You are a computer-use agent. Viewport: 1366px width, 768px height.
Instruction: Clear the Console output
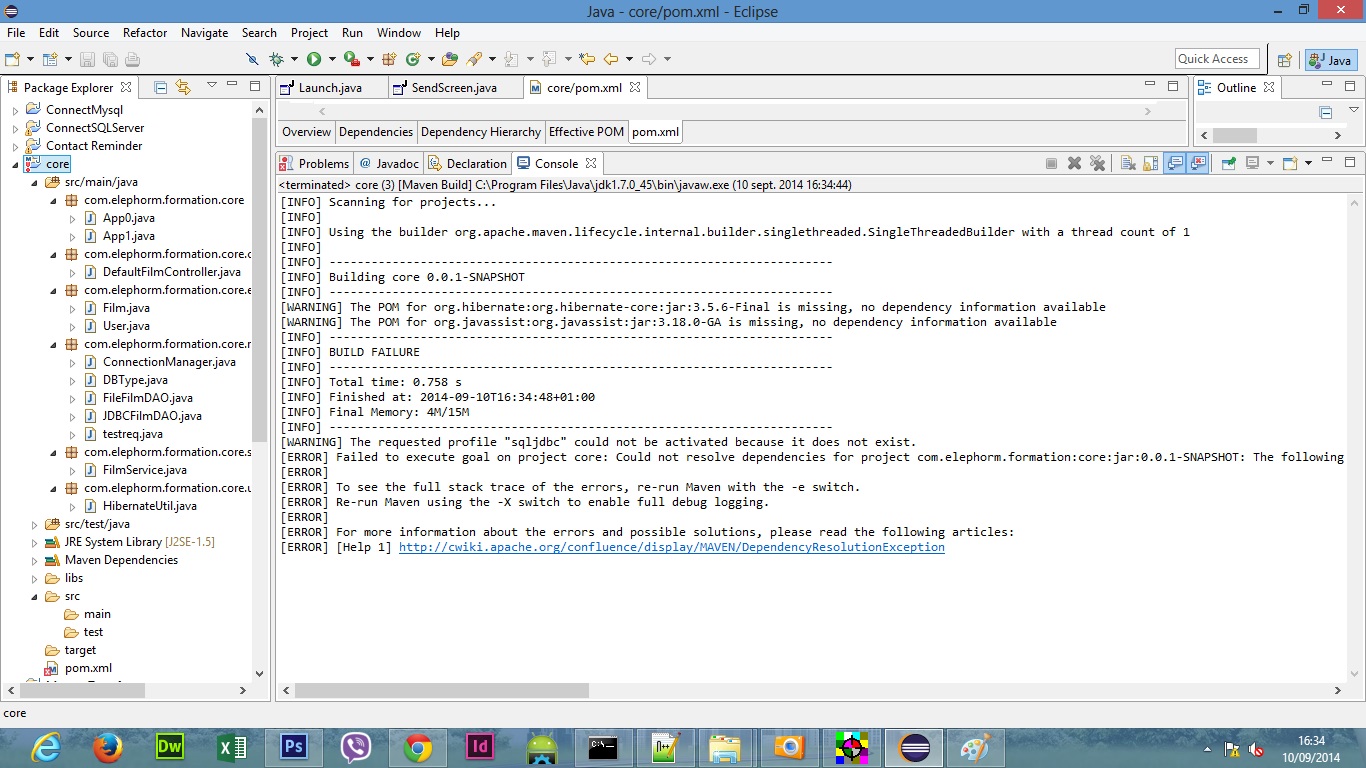(1128, 163)
